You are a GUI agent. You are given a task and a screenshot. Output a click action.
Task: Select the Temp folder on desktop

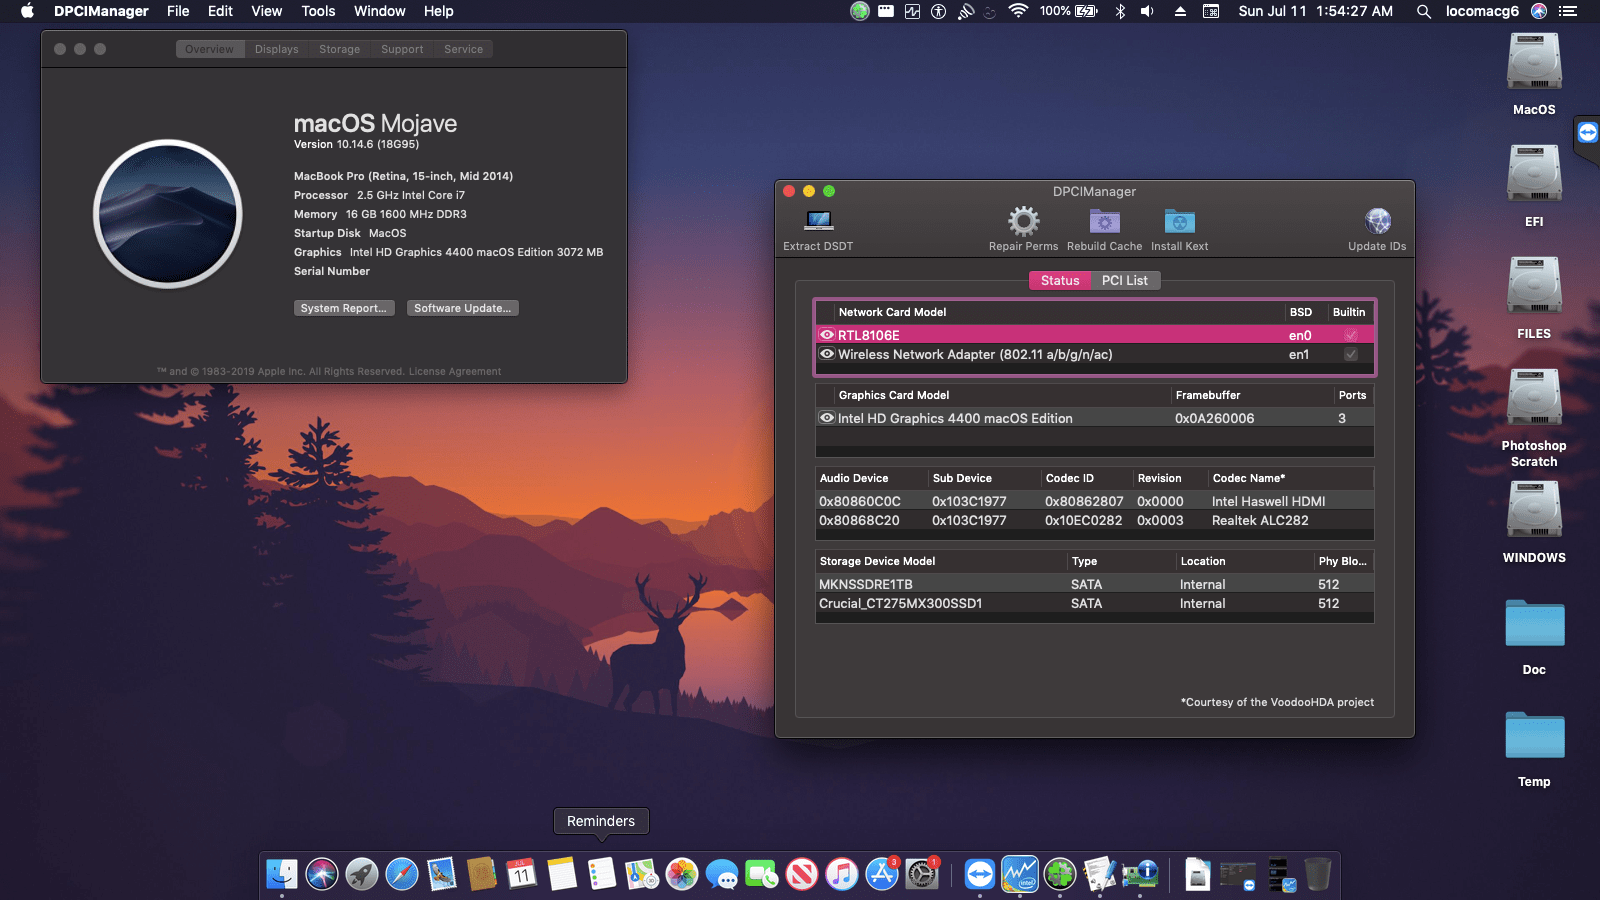tap(1534, 735)
